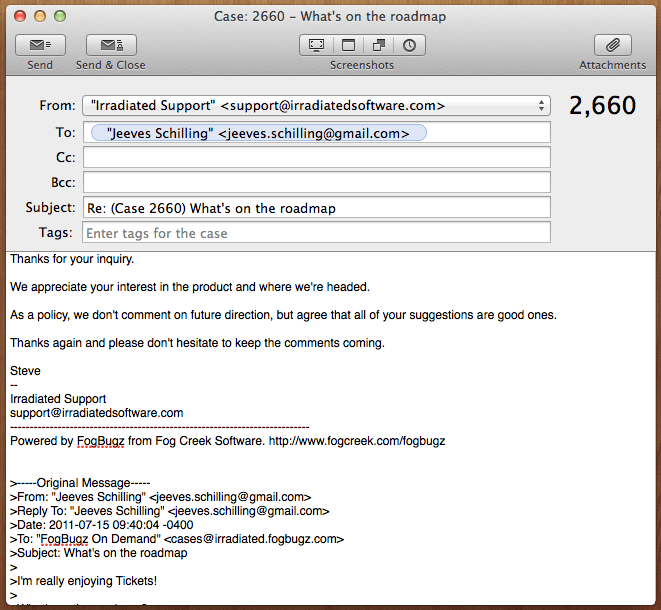Zoom the window with the green button
This screenshot has width=661, height=610.
tap(60, 17)
